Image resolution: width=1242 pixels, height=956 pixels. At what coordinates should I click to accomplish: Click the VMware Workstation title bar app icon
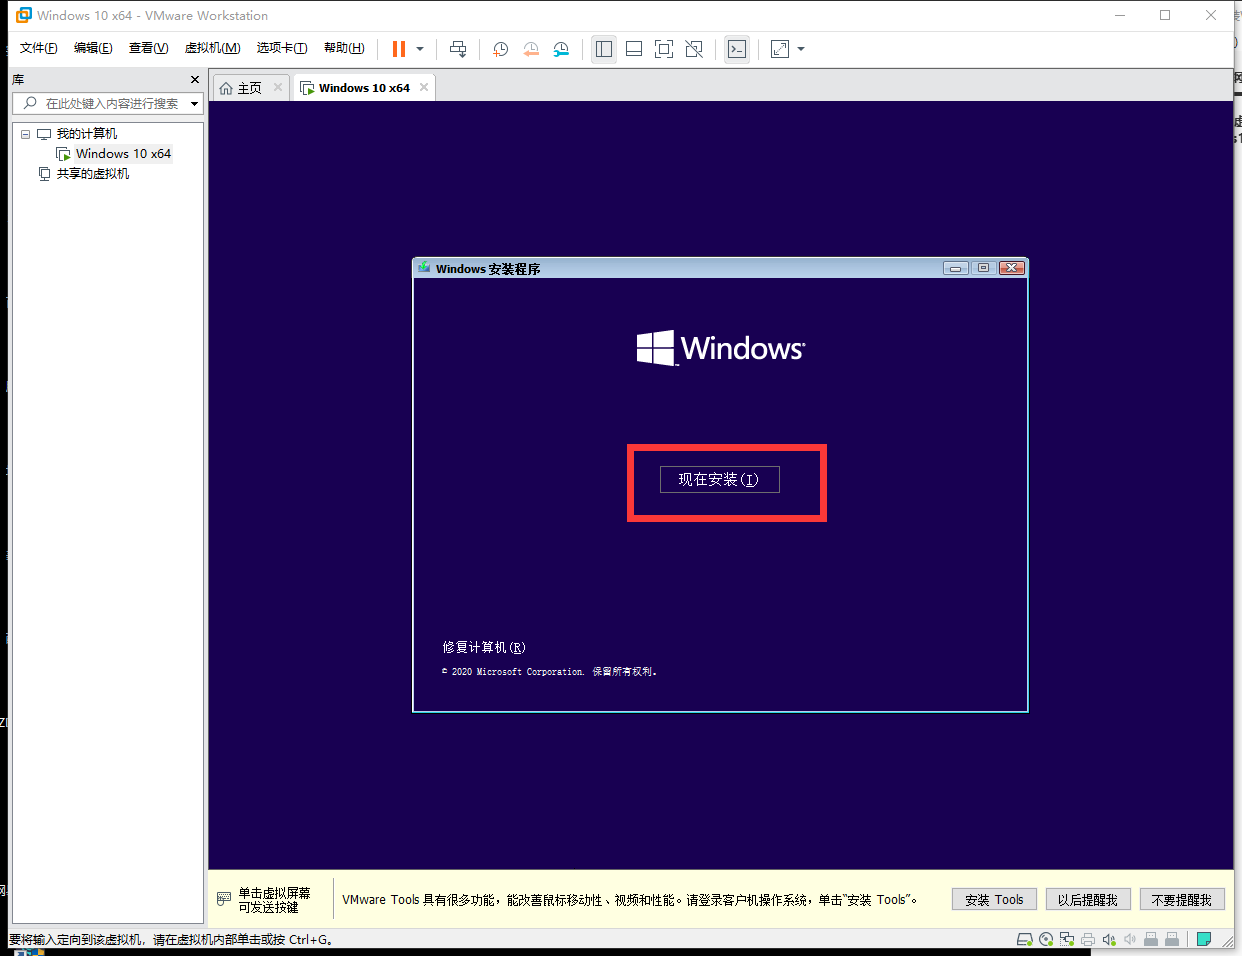point(24,15)
